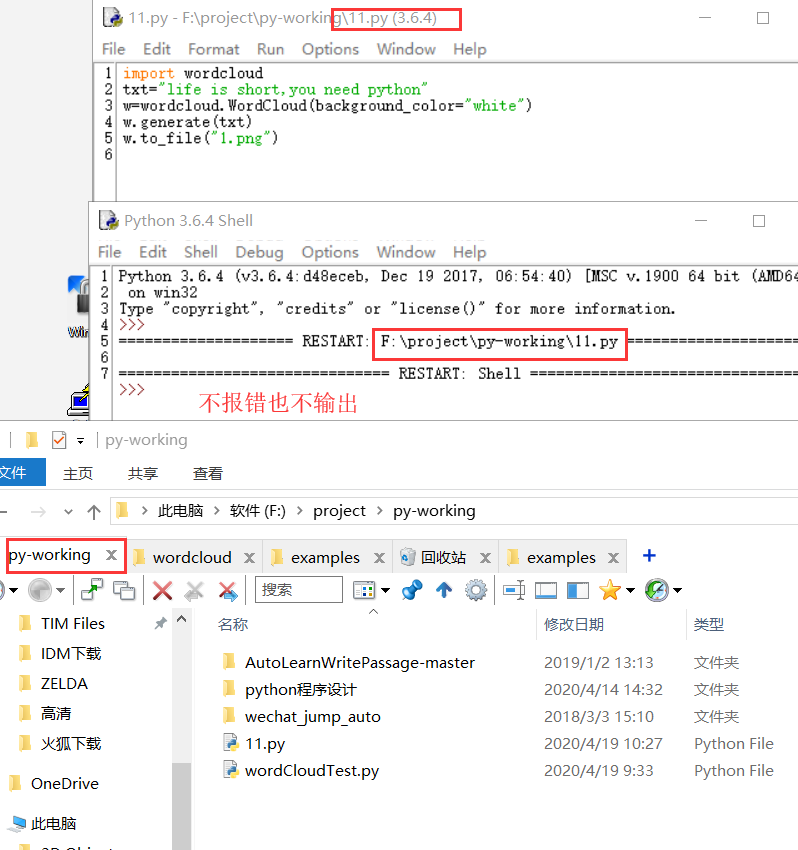Viewport: 798px width, 850px height.
Task: Click the blue up arrow toolbar icon
Action: click(444, 590)
